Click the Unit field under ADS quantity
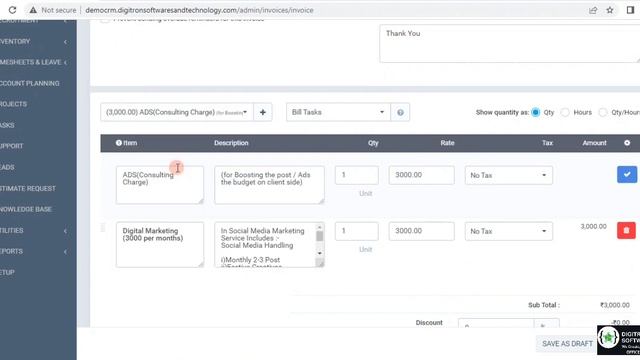The height and width of the screenshot is (360, 640). 365,193
